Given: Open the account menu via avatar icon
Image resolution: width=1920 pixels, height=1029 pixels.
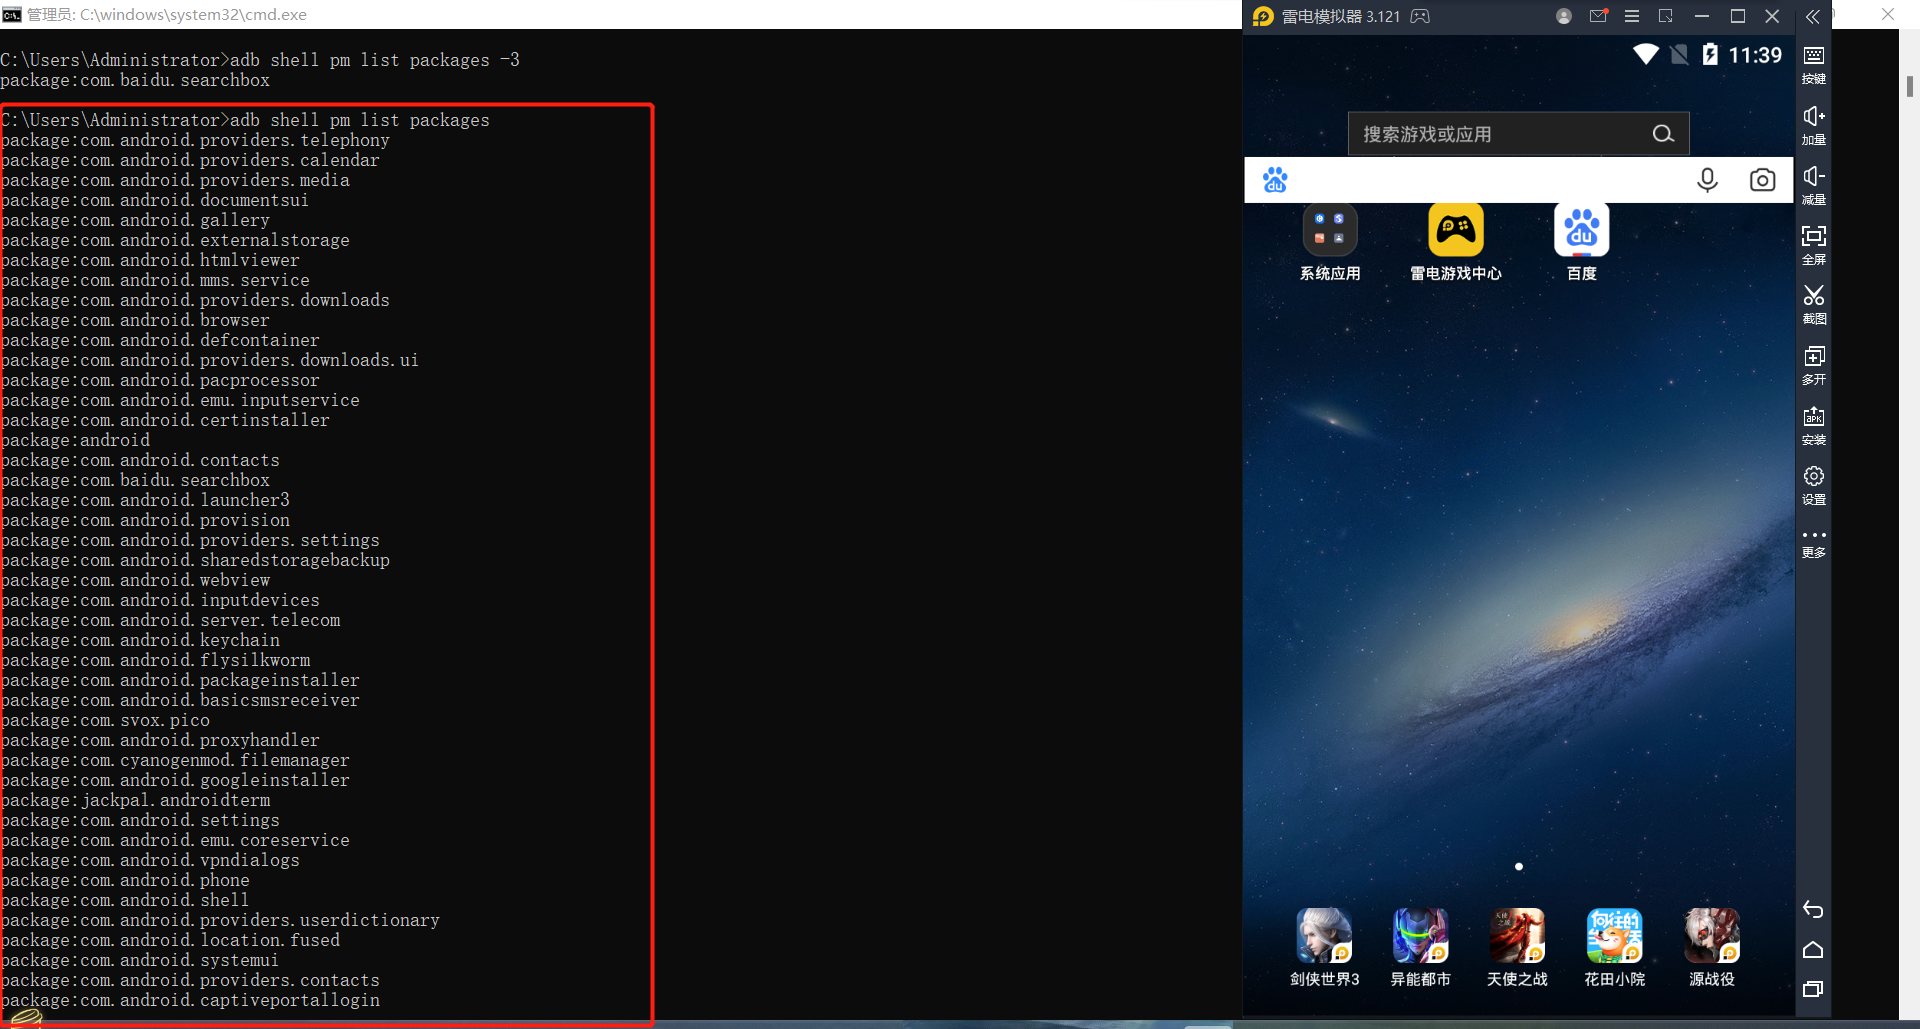Looking at the screenshot, I should [x=1562, y=16].
